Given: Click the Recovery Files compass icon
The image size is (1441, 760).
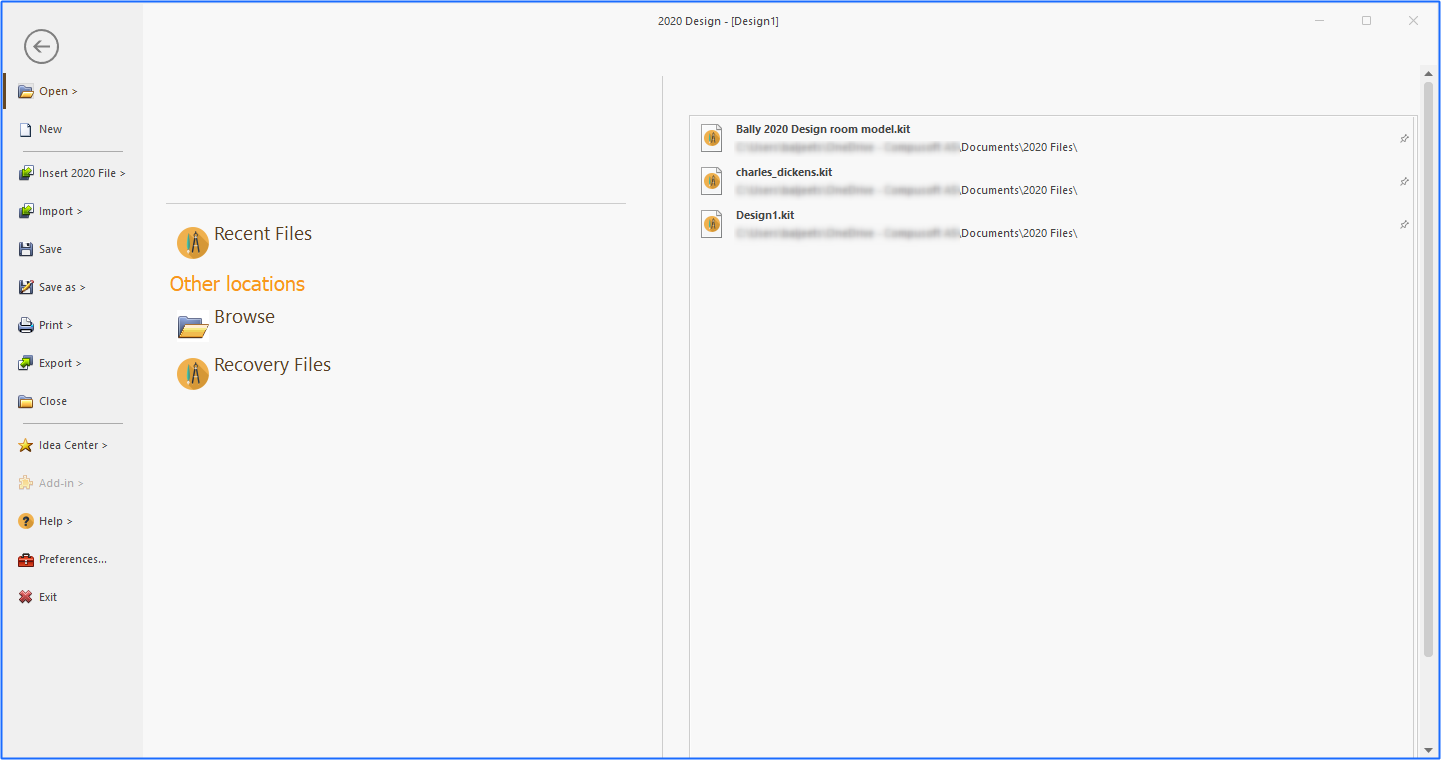Looking at the screenshot, I should (193, 374).
